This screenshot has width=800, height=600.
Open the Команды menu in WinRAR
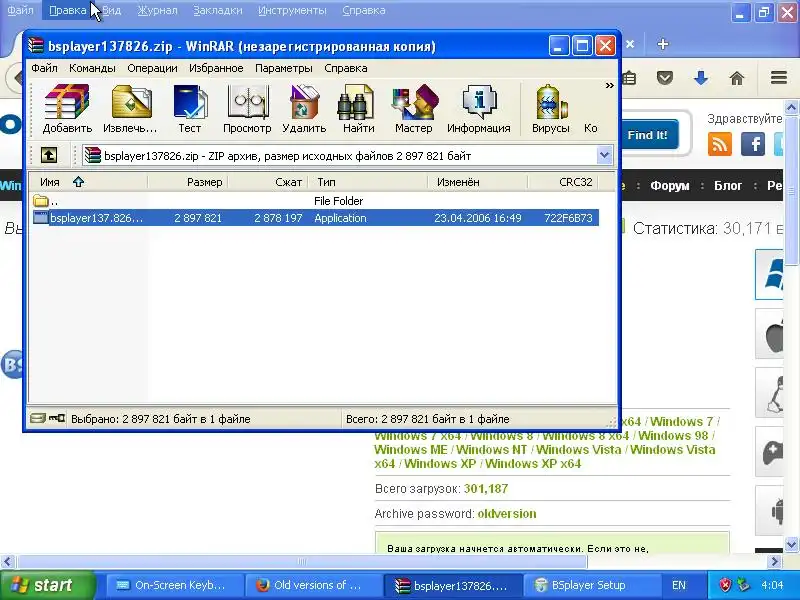[92, 68]
